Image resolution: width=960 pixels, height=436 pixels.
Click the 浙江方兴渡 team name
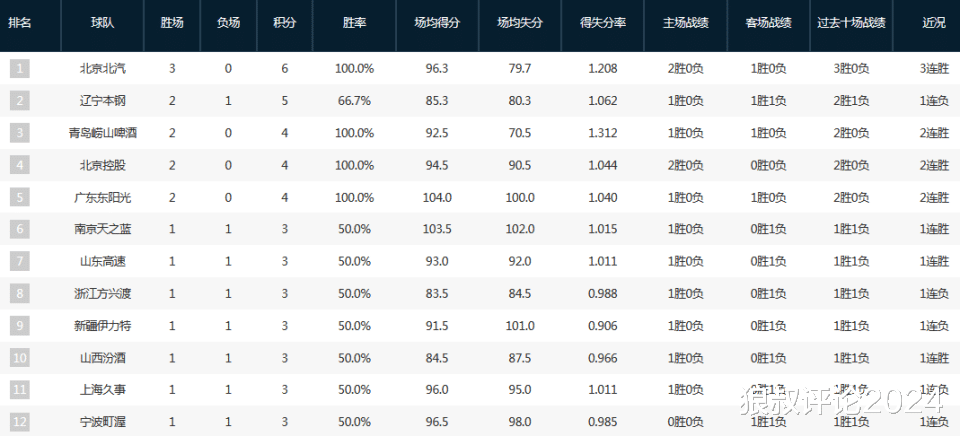click(x=102, y=294)
